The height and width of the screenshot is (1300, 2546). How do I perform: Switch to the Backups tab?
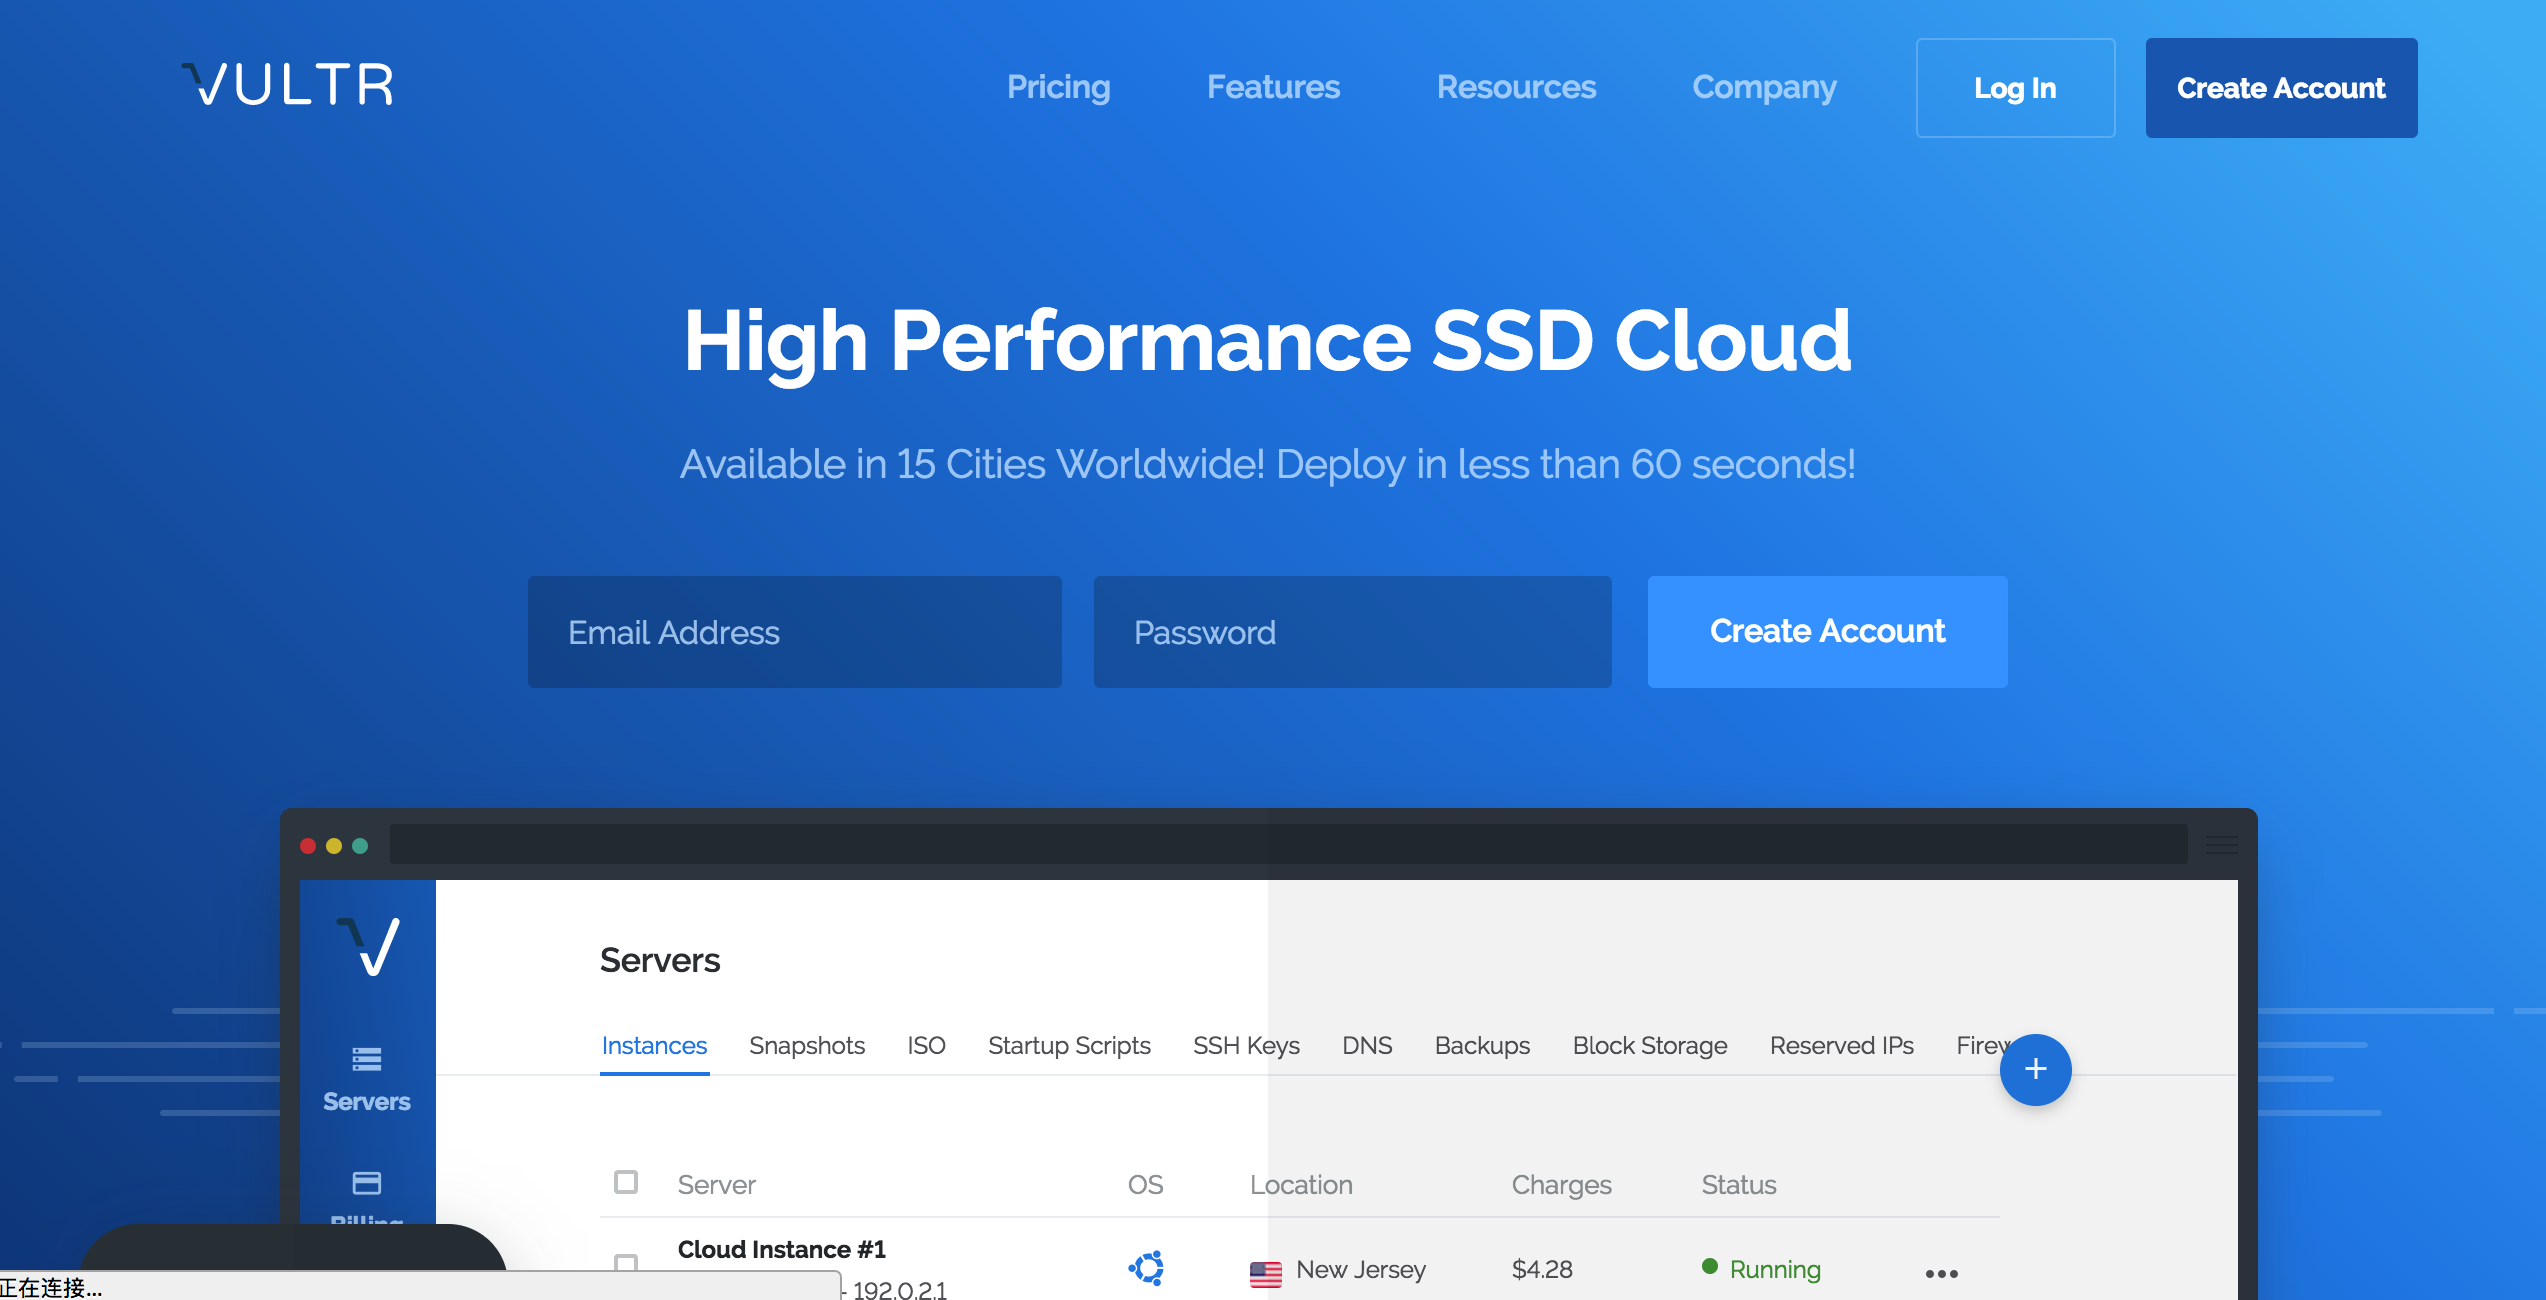coord(1482,1045)
